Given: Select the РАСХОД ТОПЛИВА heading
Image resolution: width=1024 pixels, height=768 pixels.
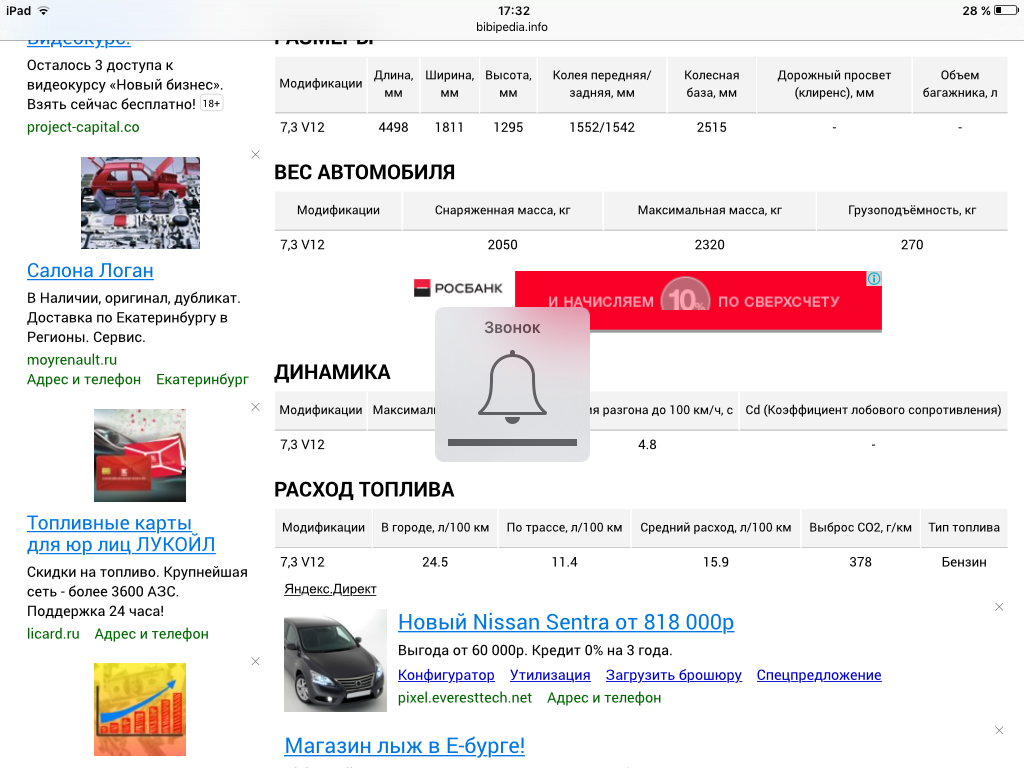Looking at the screenshot, I should 364,489.
